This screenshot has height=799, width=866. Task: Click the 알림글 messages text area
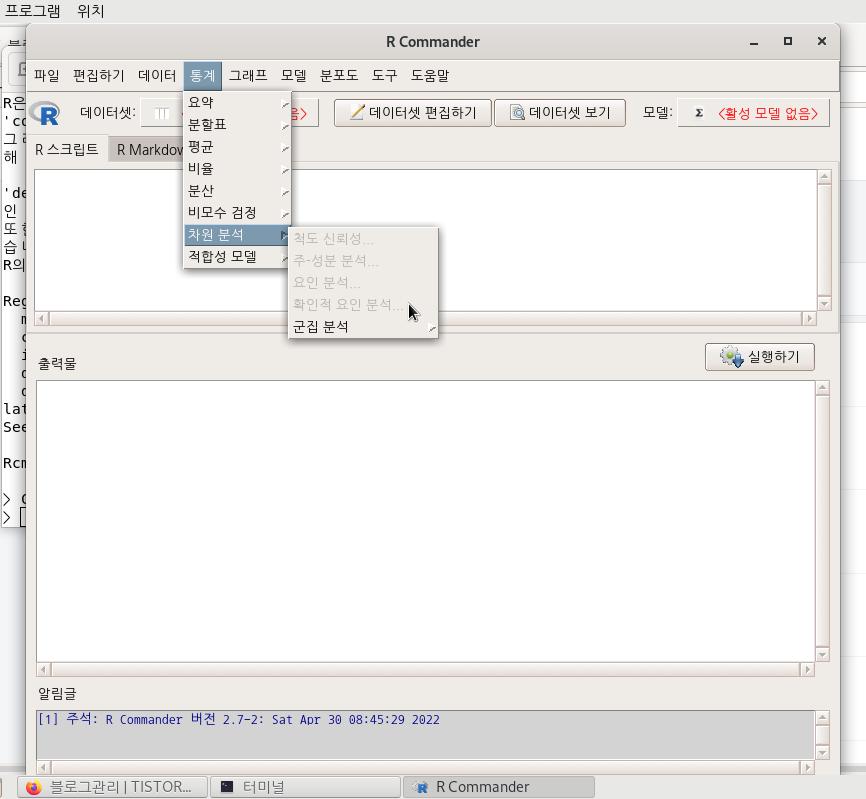(x=425, y=734)
